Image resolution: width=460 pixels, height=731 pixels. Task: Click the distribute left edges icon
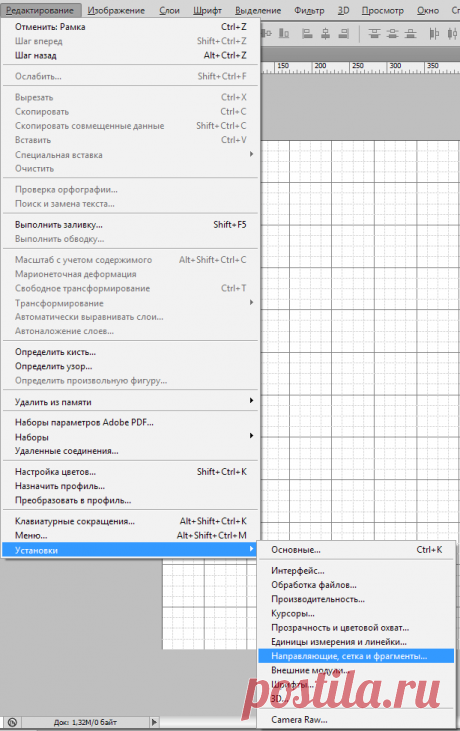point(434,34)
